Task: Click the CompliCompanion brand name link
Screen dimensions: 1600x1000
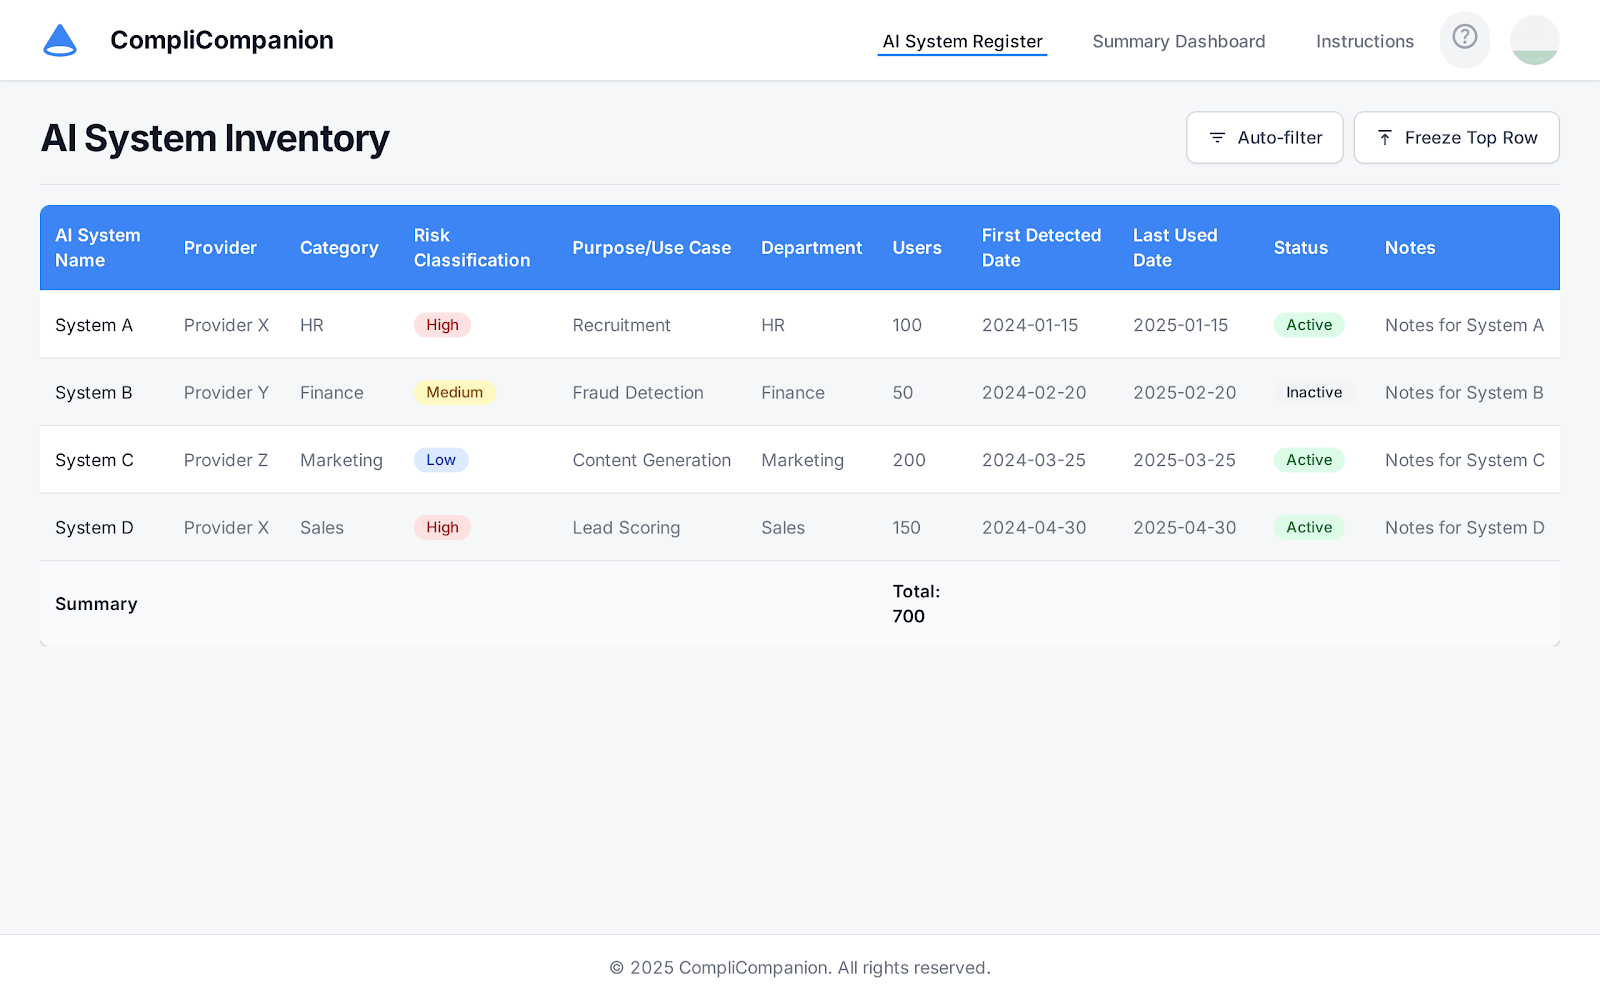Action: 222,40
